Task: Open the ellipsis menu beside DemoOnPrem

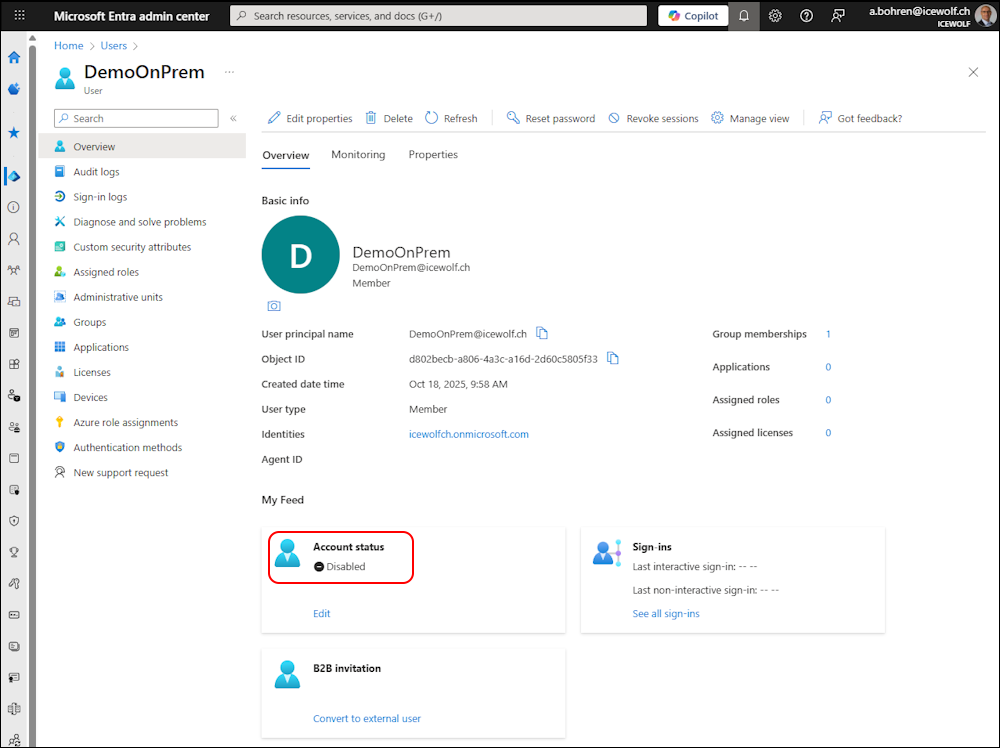Action: point(229,72)
